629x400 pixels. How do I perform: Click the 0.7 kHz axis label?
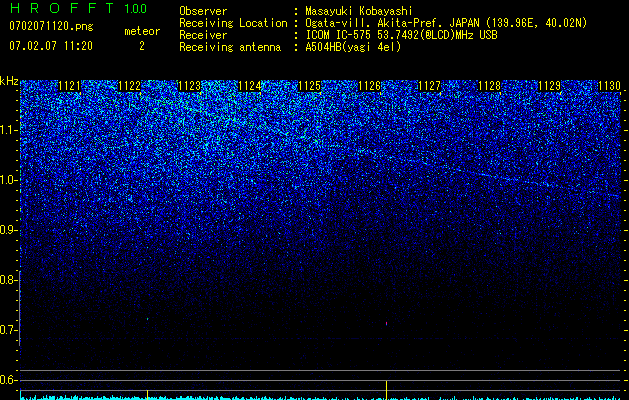tap(8, 330)
